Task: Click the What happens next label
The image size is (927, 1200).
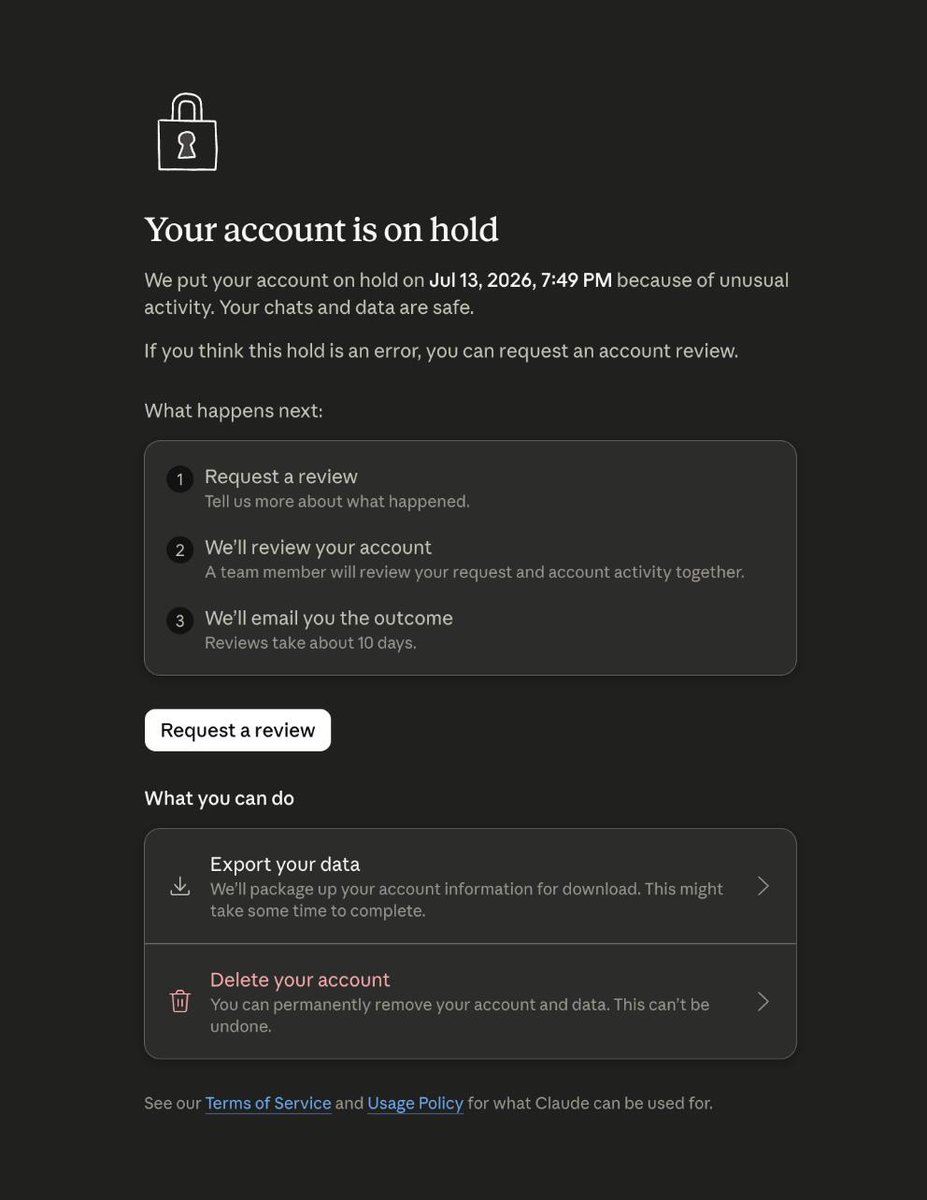Action: 233,410
